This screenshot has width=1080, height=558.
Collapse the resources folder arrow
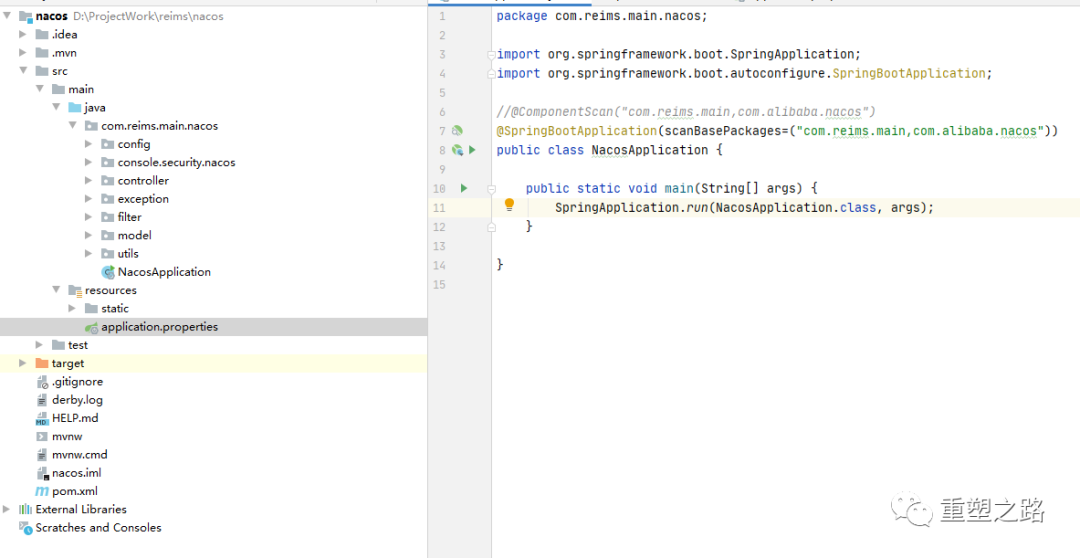tap(56, 290)
